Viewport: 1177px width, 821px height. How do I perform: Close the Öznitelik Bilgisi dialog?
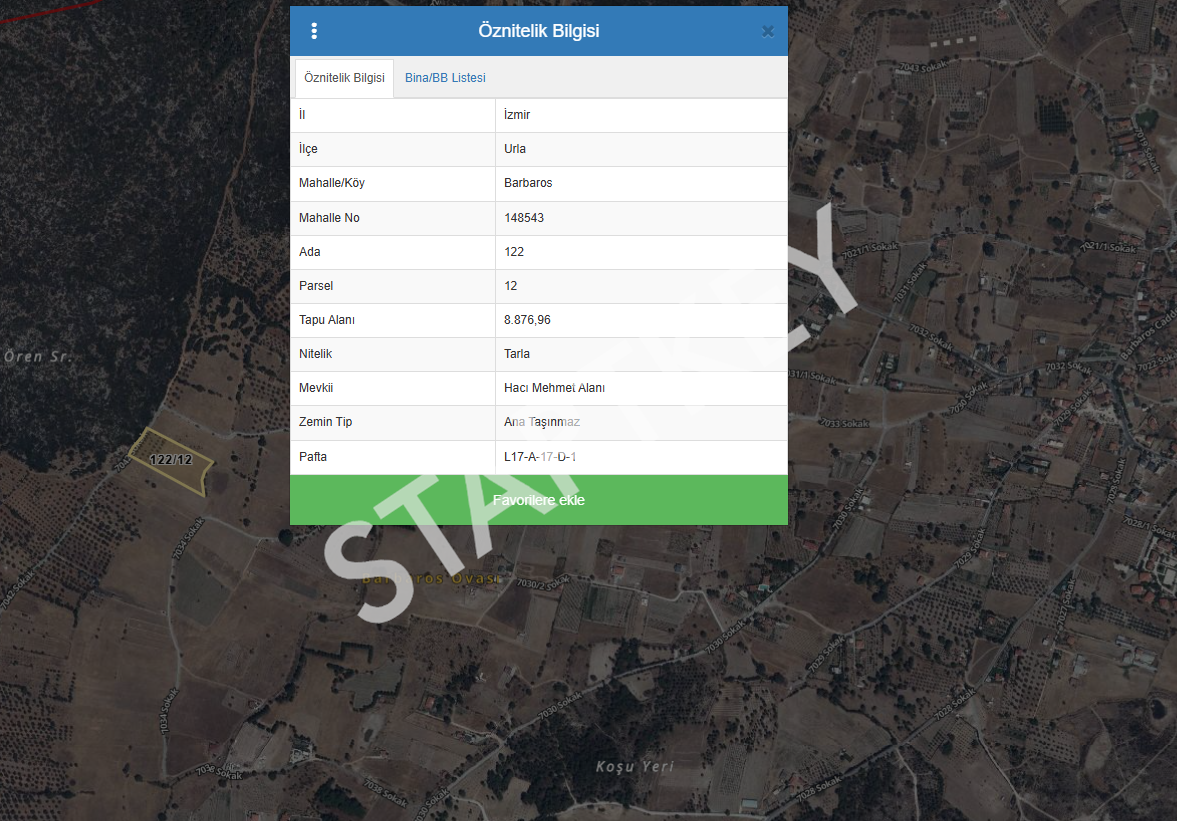point(767,31)
